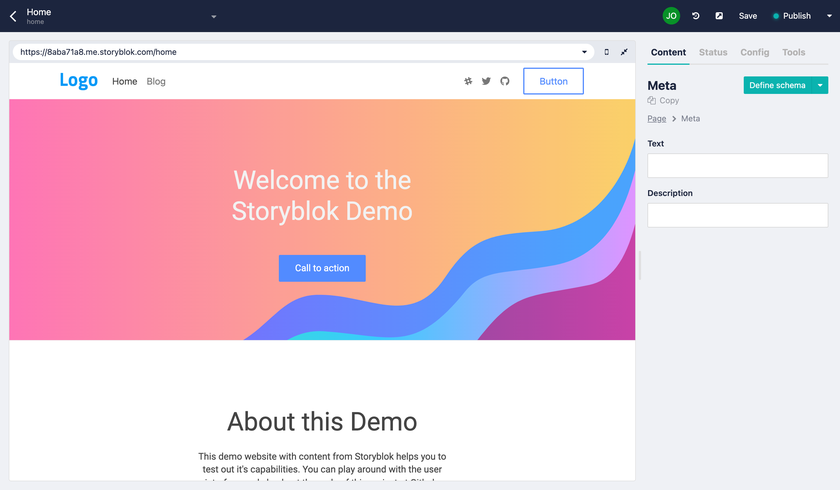The height and width of the screenshot is (490, 840).
Task: Open the Home story dropdown arrow
Action: (x=214, y=17)
